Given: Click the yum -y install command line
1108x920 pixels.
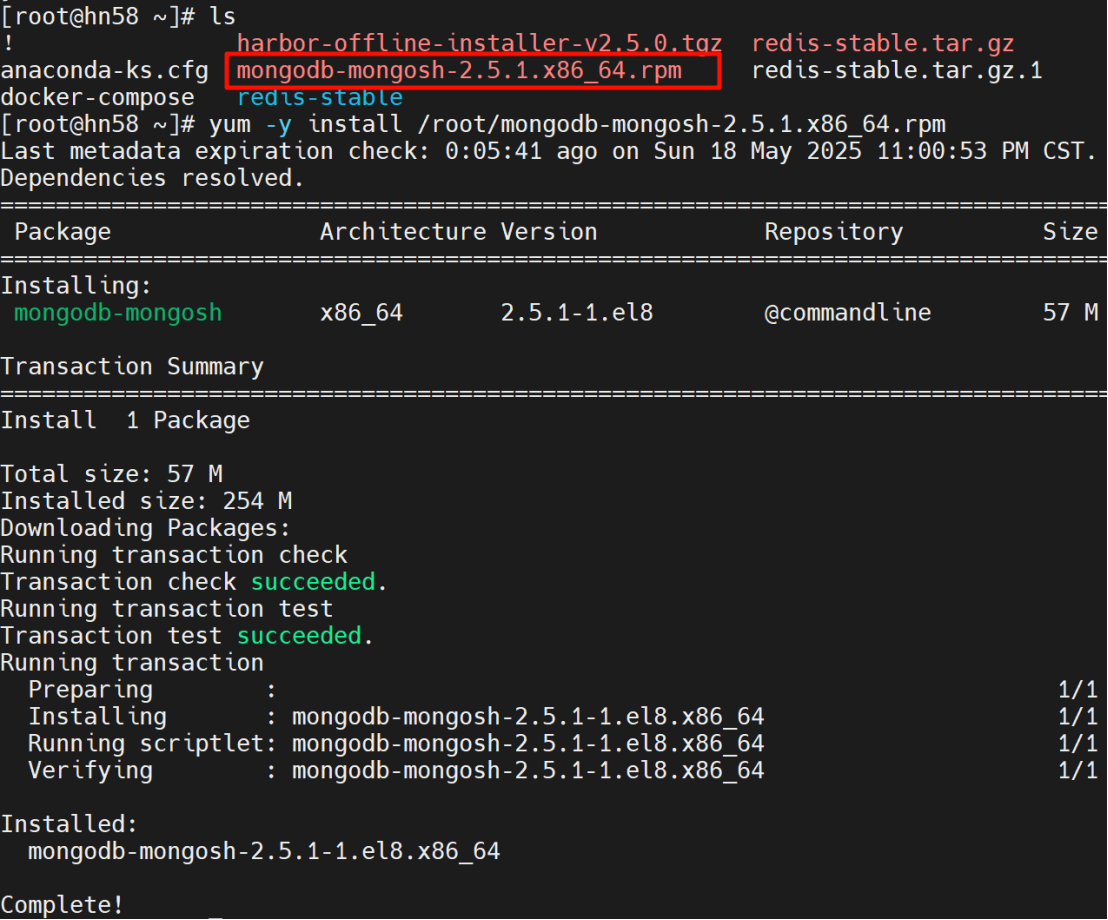Looking at the screenshot, I should tap(473, 124).
